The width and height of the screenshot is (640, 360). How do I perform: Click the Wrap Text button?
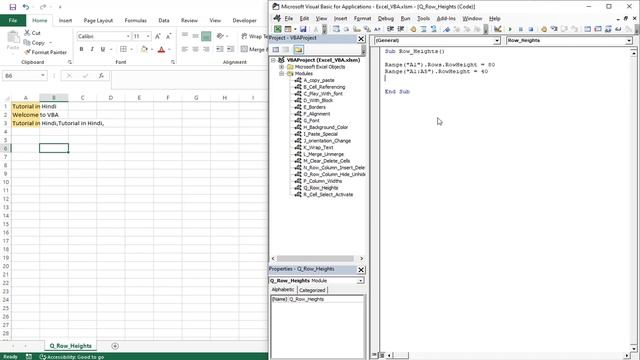[253, 36]
